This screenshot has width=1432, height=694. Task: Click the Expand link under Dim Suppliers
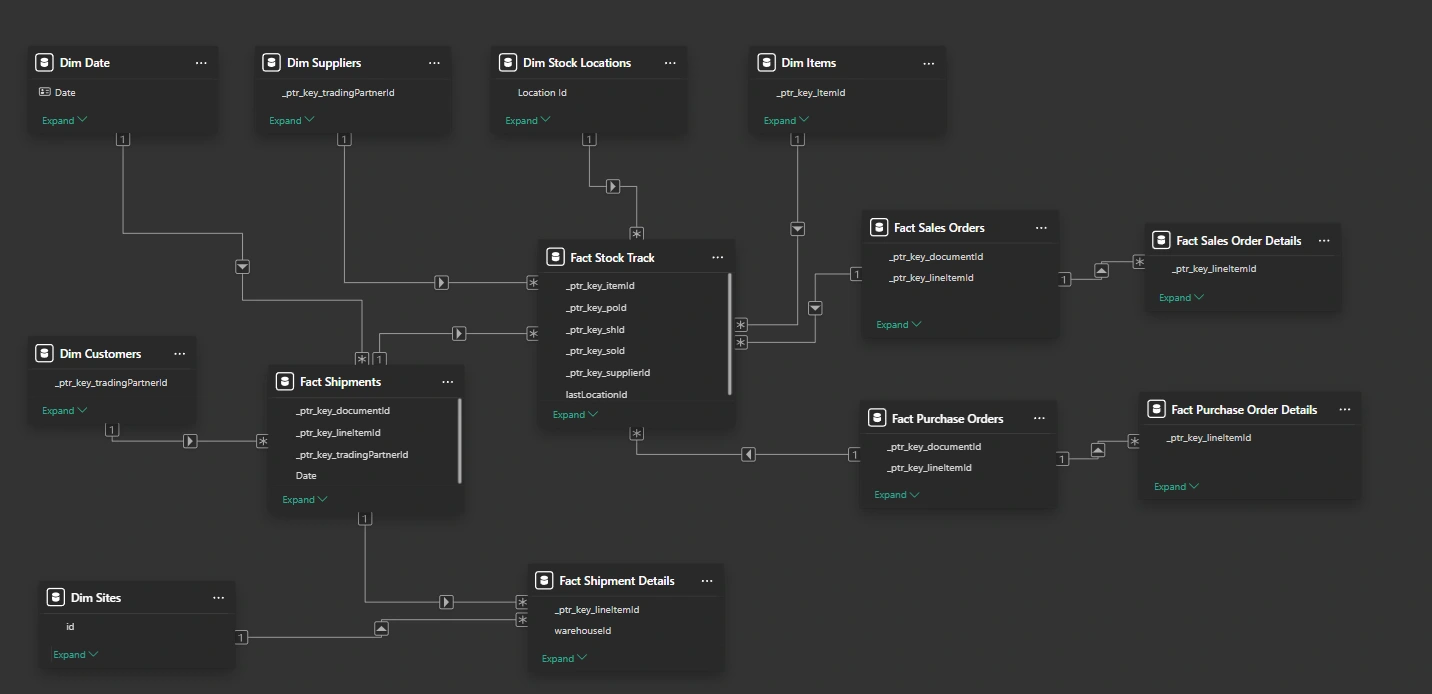pos(291,119)
